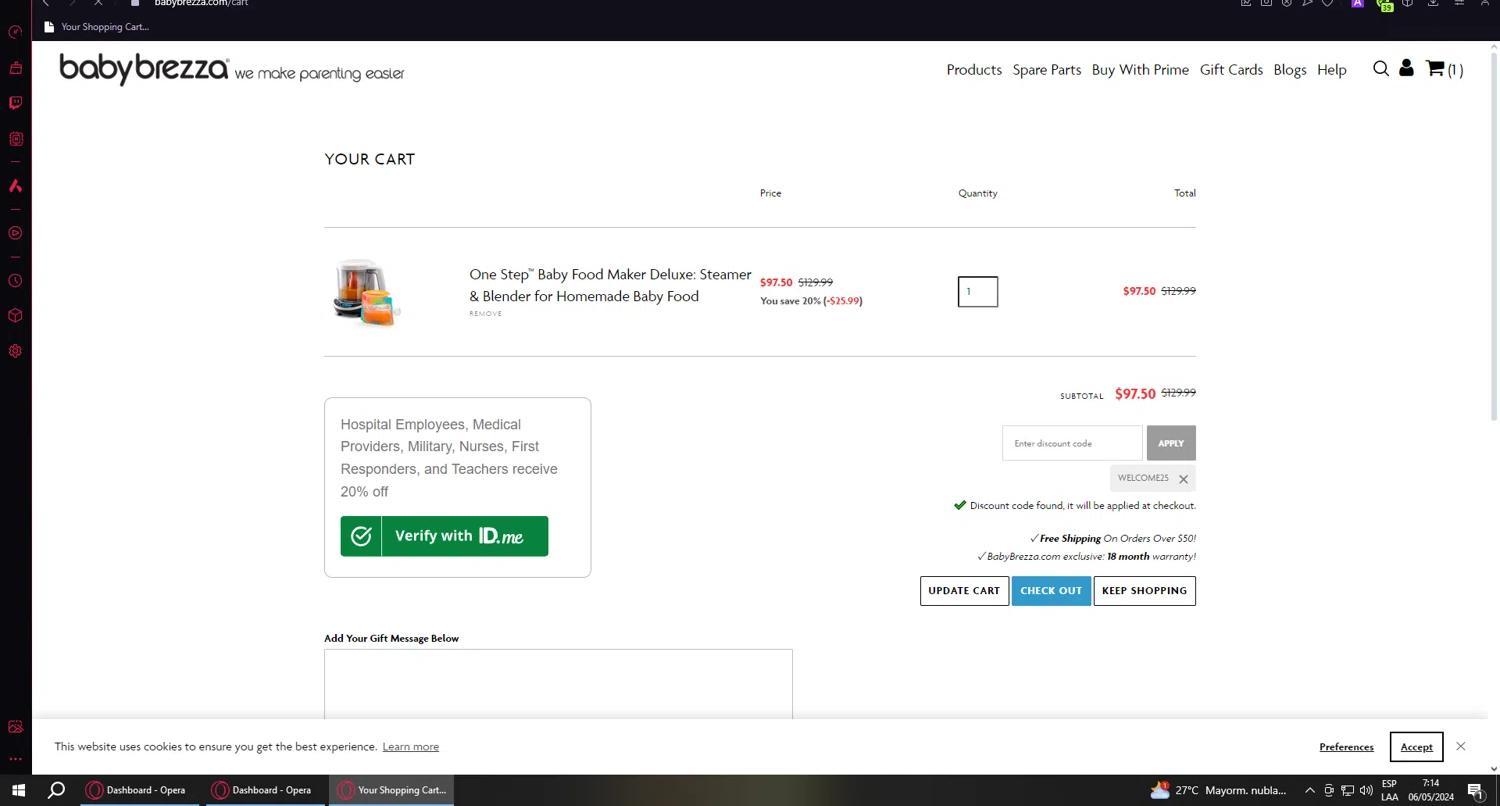Open cookie Preferences link
1500x806 pixels.
1346,747
